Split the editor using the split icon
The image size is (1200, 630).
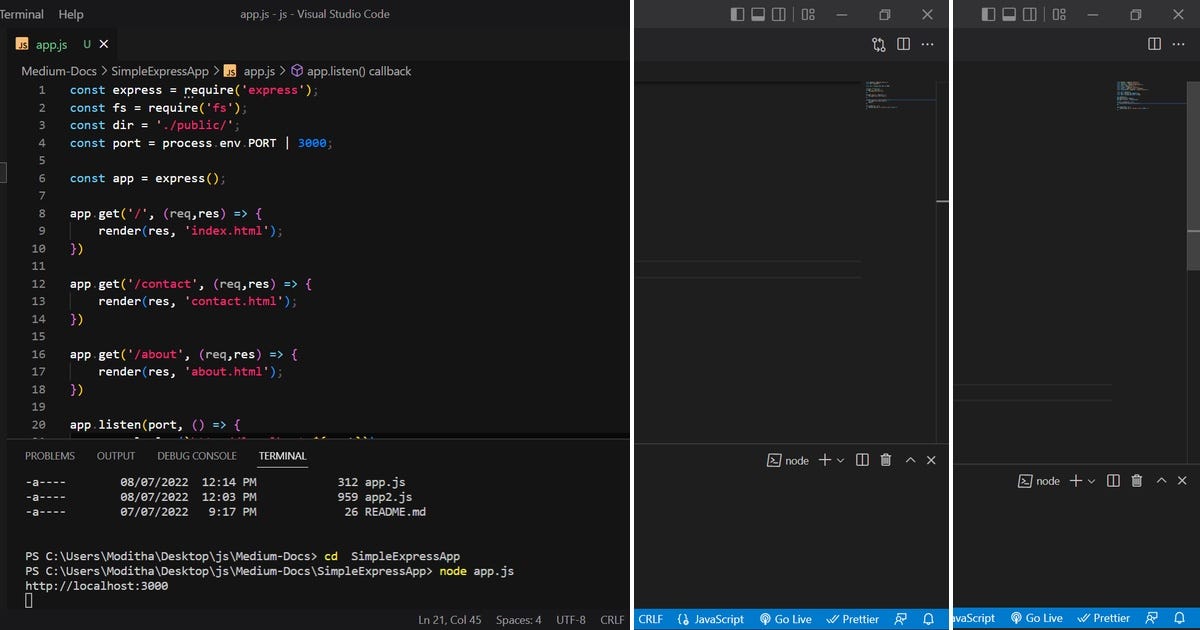903,45
